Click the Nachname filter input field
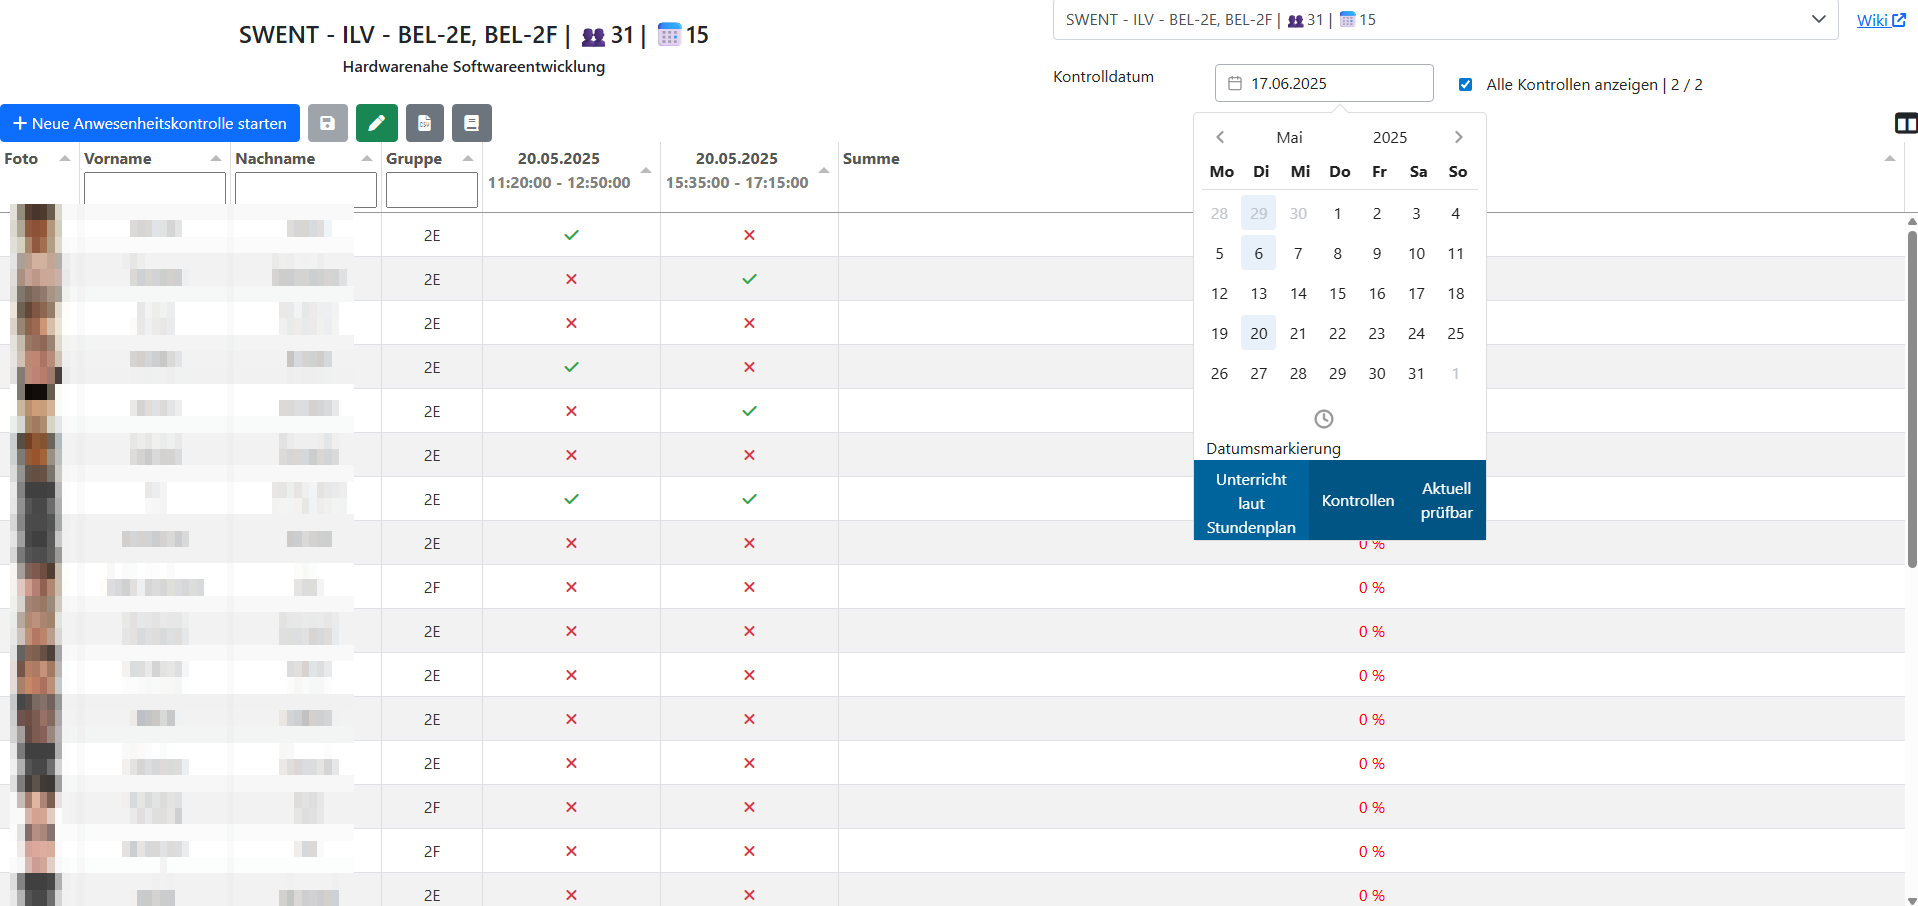Image resolution: width=1918 pixels, height=906 pixels. pos(305,189)
